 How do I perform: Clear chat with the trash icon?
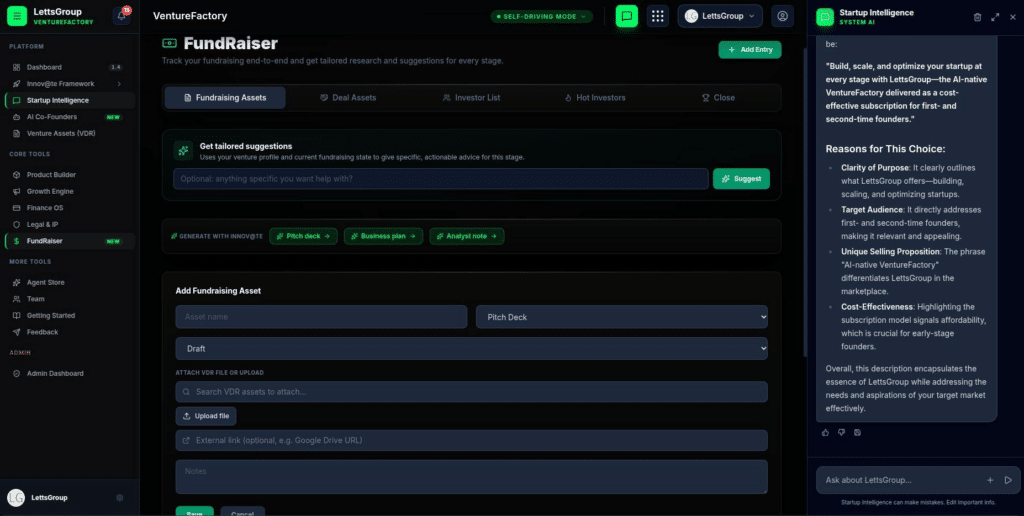(x=977, y=17)
